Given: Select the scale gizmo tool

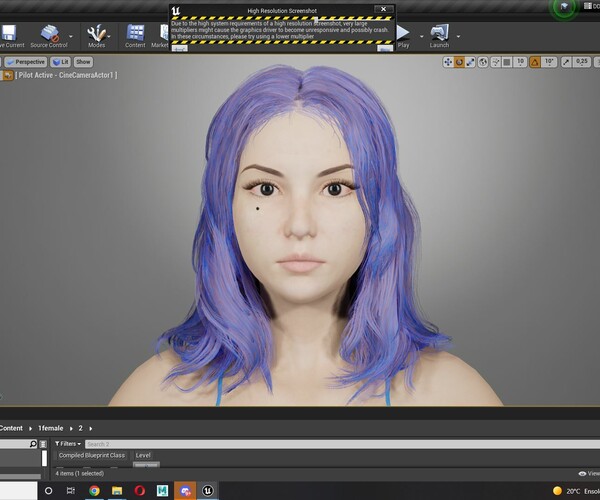Looking at the screenshot, I should tap(470, 62).
